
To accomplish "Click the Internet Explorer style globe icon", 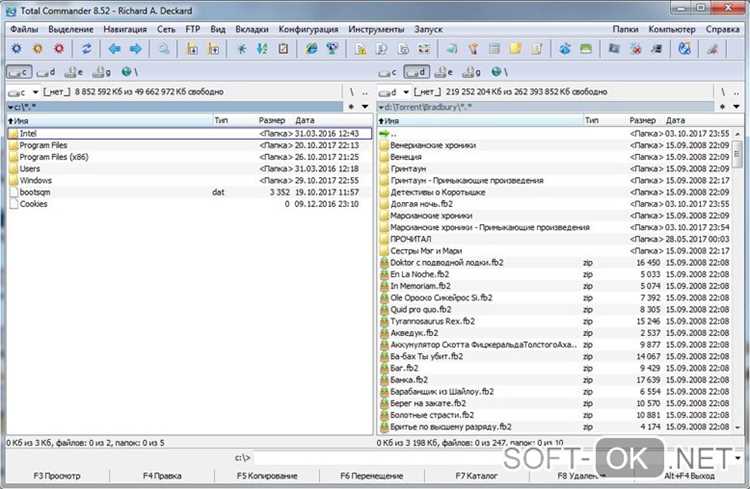I will (x=311, y=48).
